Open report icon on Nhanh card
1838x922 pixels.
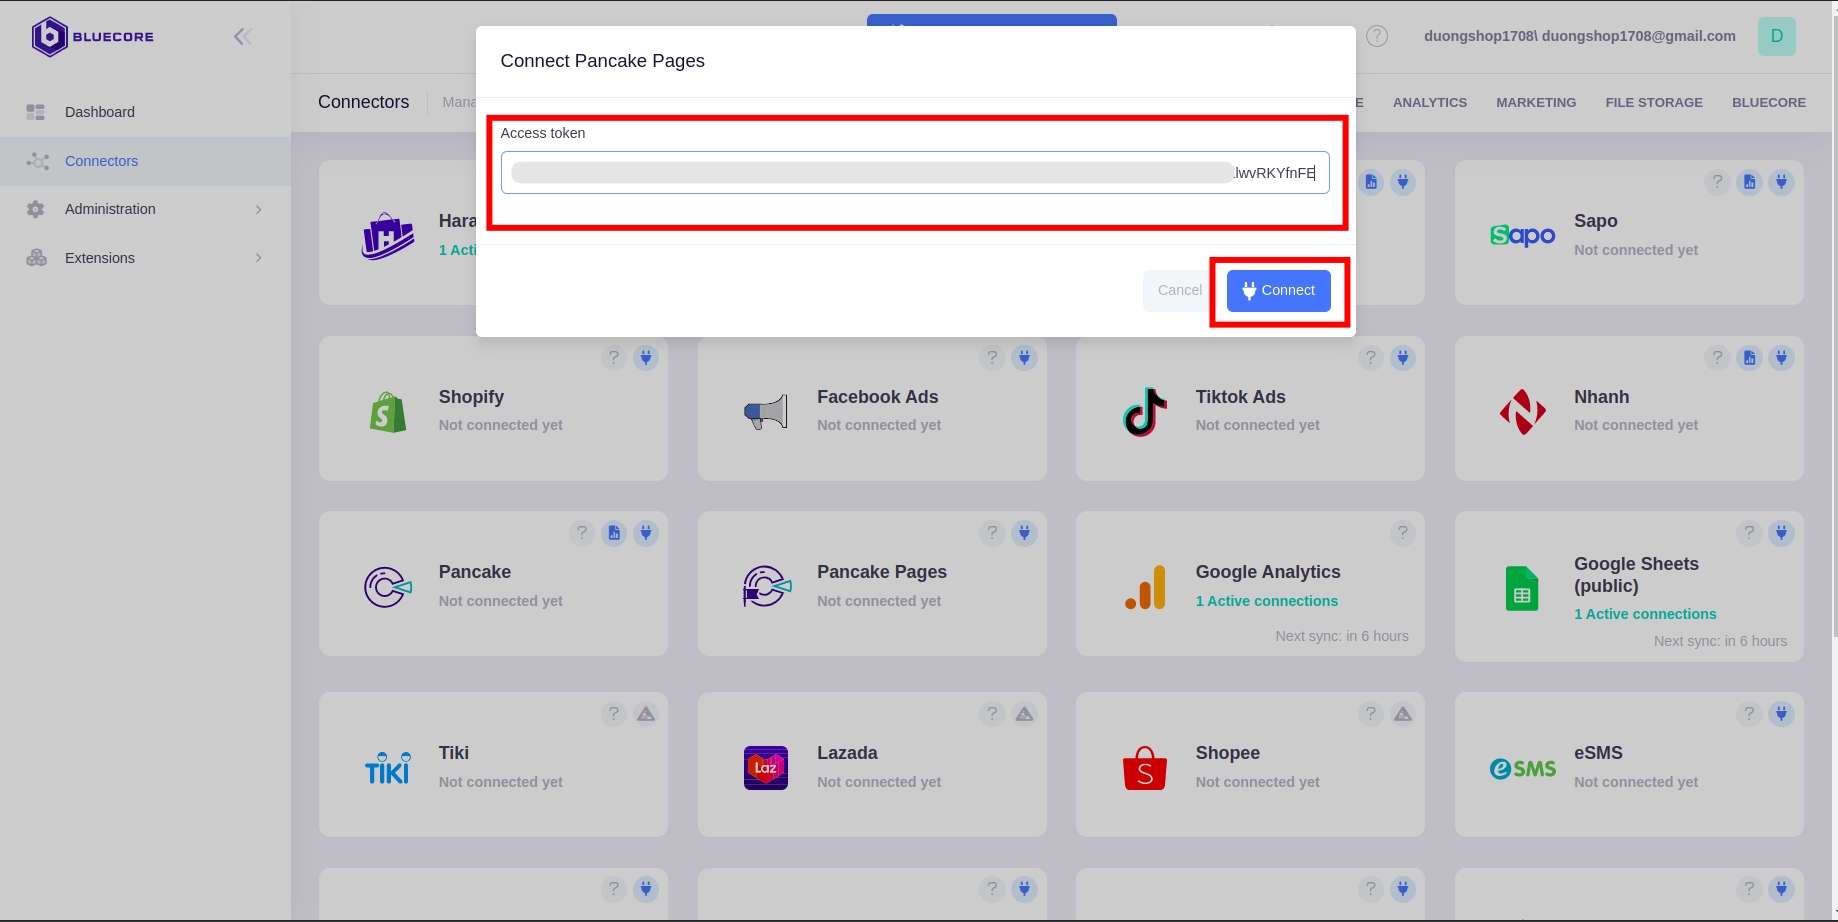tap(1749, 358)
